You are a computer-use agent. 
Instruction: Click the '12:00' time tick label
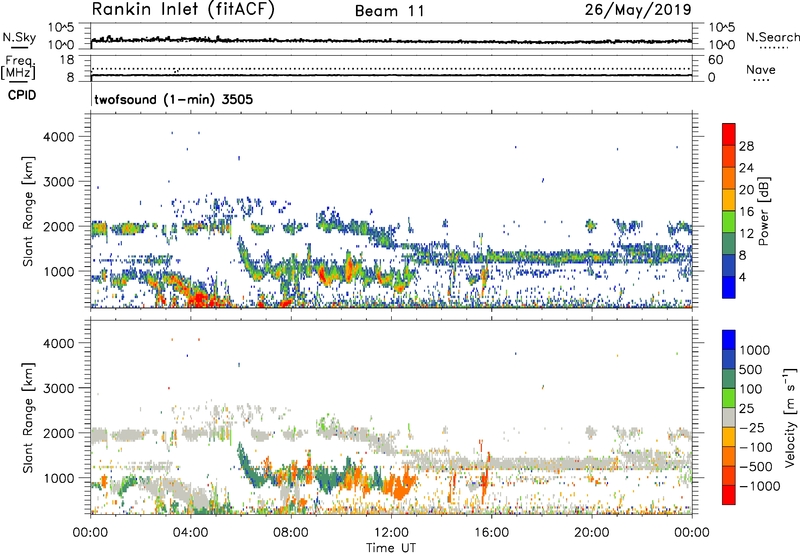(391, 533)
